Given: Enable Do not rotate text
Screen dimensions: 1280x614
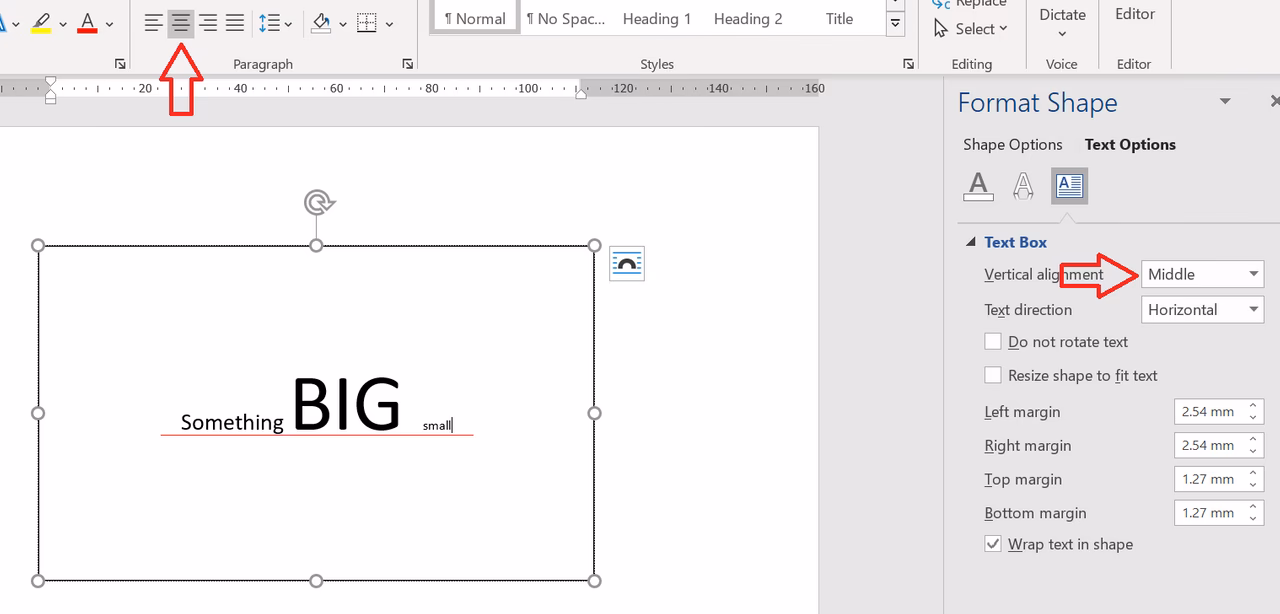Looking at the screenshot, I should point(993,341).
